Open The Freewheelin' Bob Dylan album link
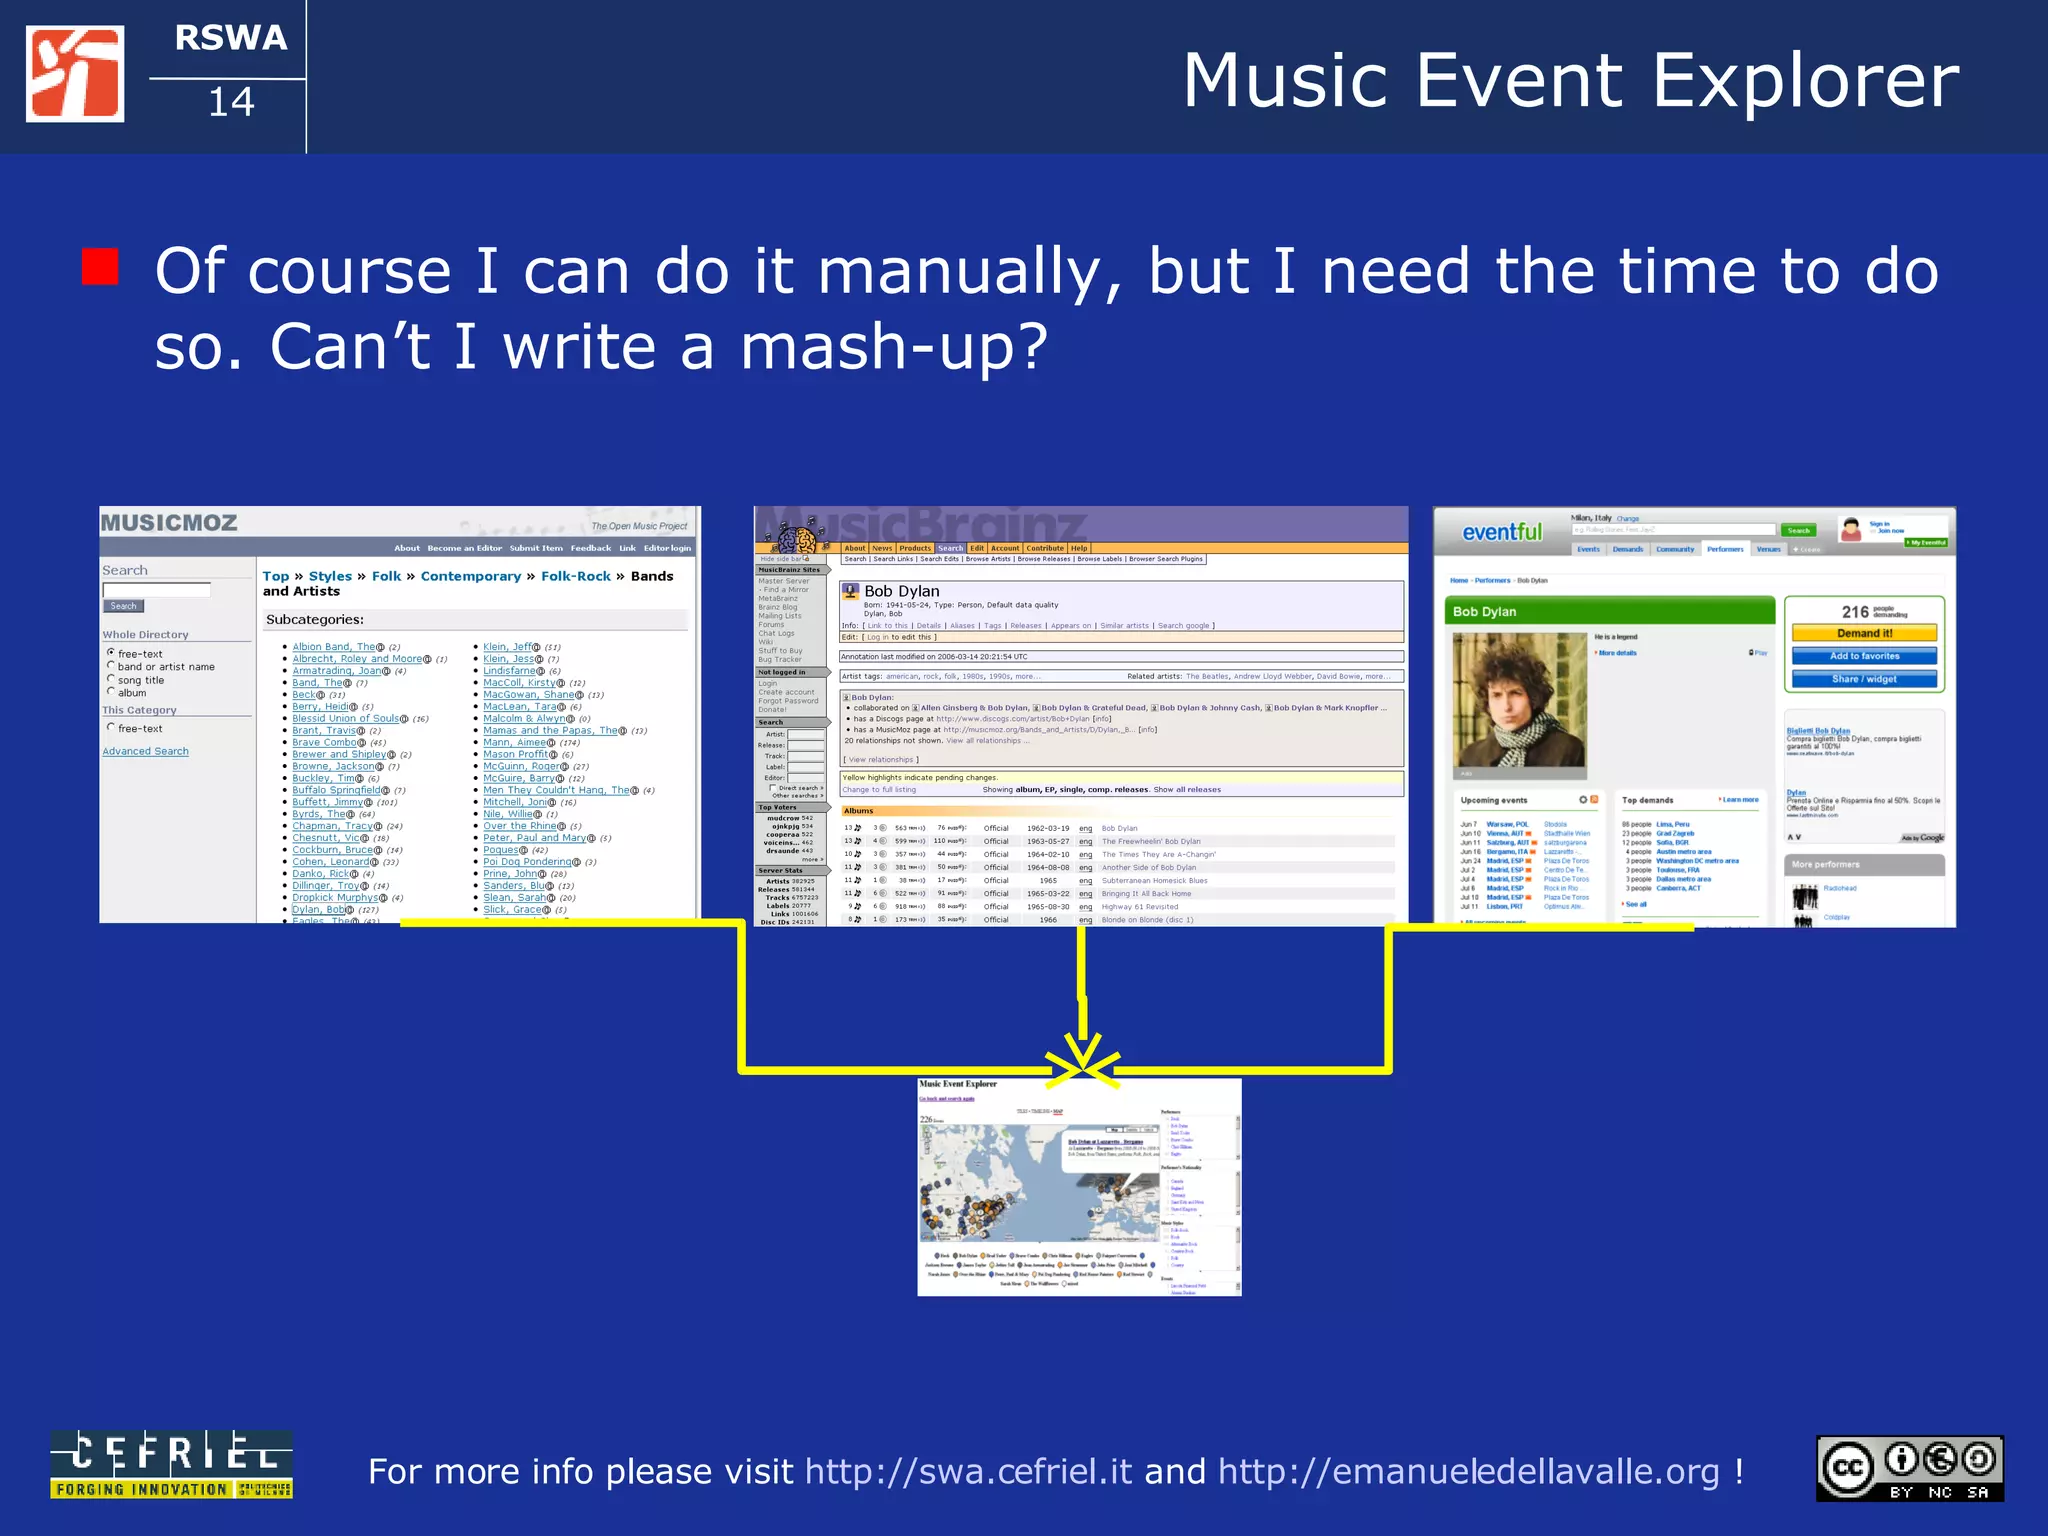 (x=1151, y=841)
